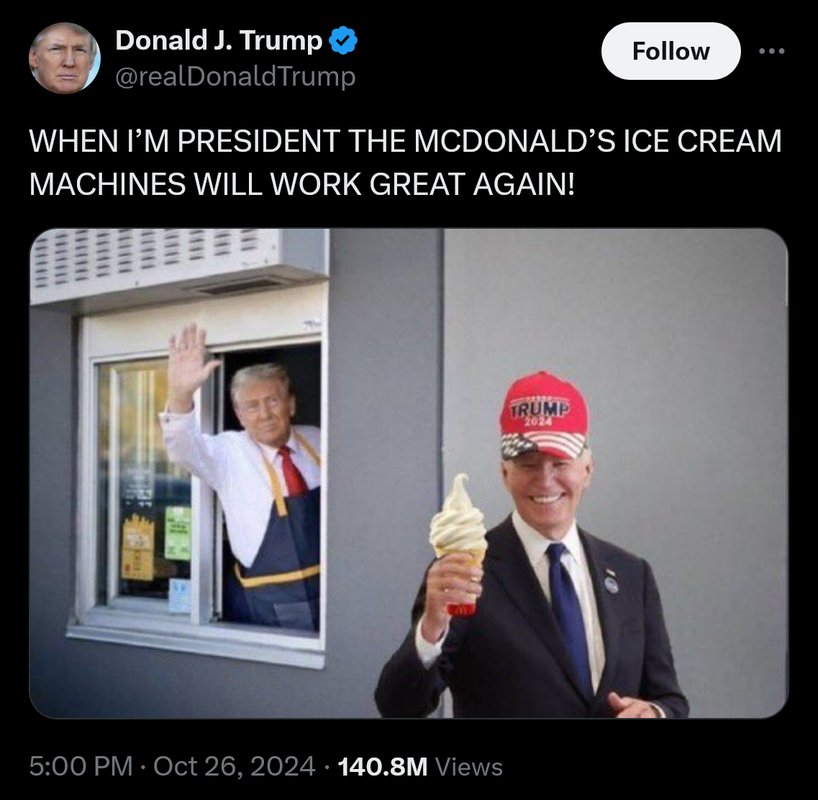Open the Donald J. Trump display name

(x=219, y=41)
